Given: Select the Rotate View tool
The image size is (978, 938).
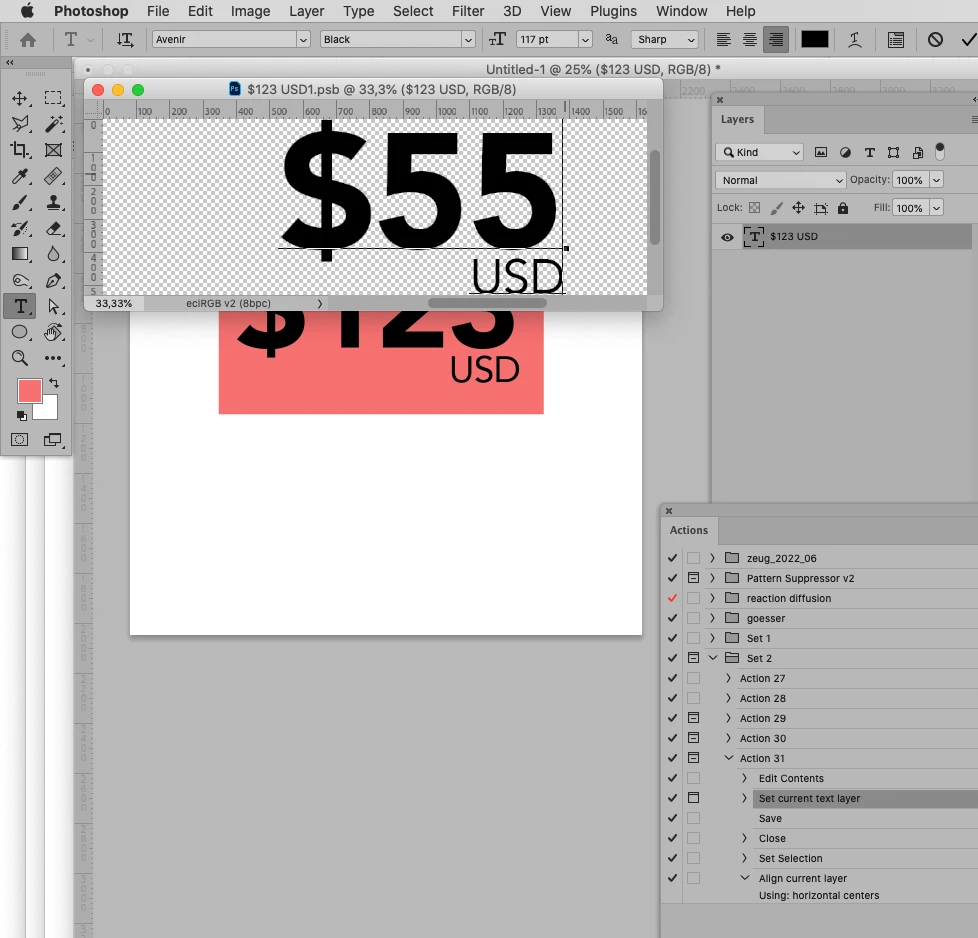Looking at the screenshot, I should coord(54,332).
